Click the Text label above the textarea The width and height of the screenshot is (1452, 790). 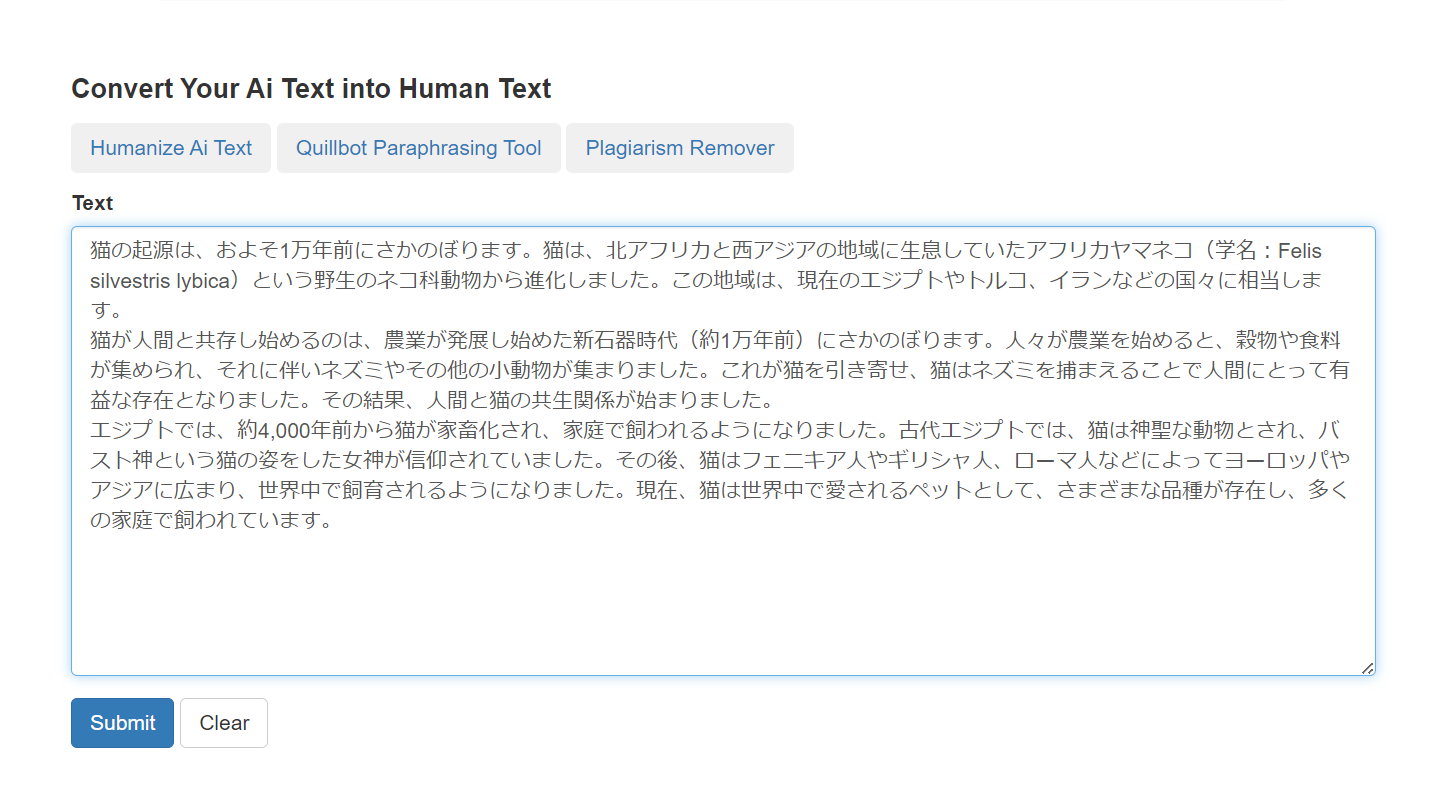(92, 203)
